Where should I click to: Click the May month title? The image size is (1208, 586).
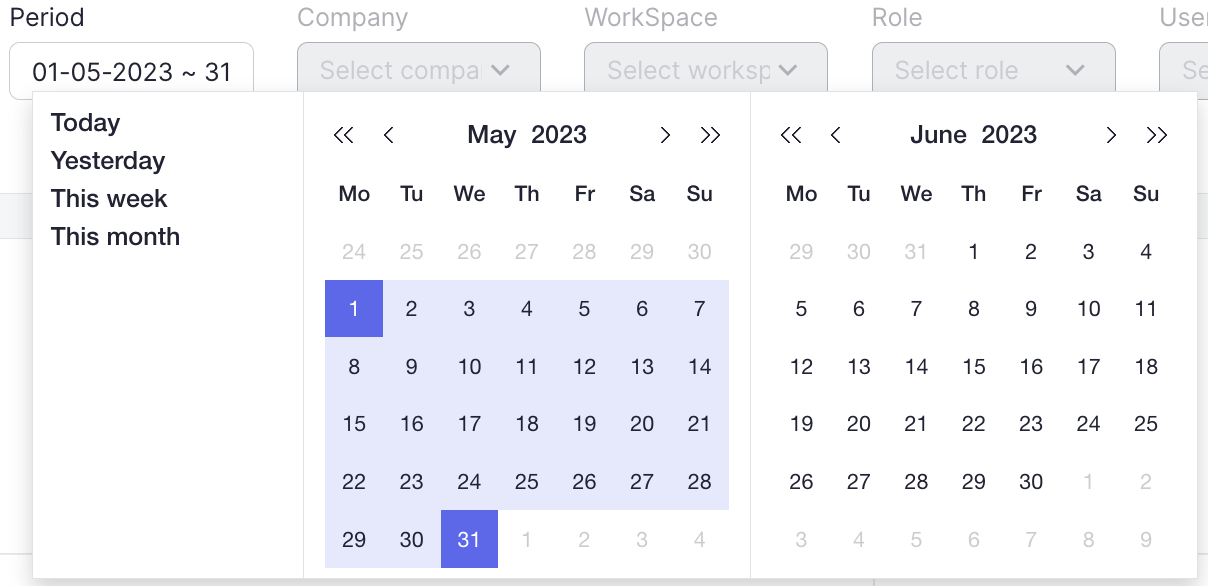(491, 135)
